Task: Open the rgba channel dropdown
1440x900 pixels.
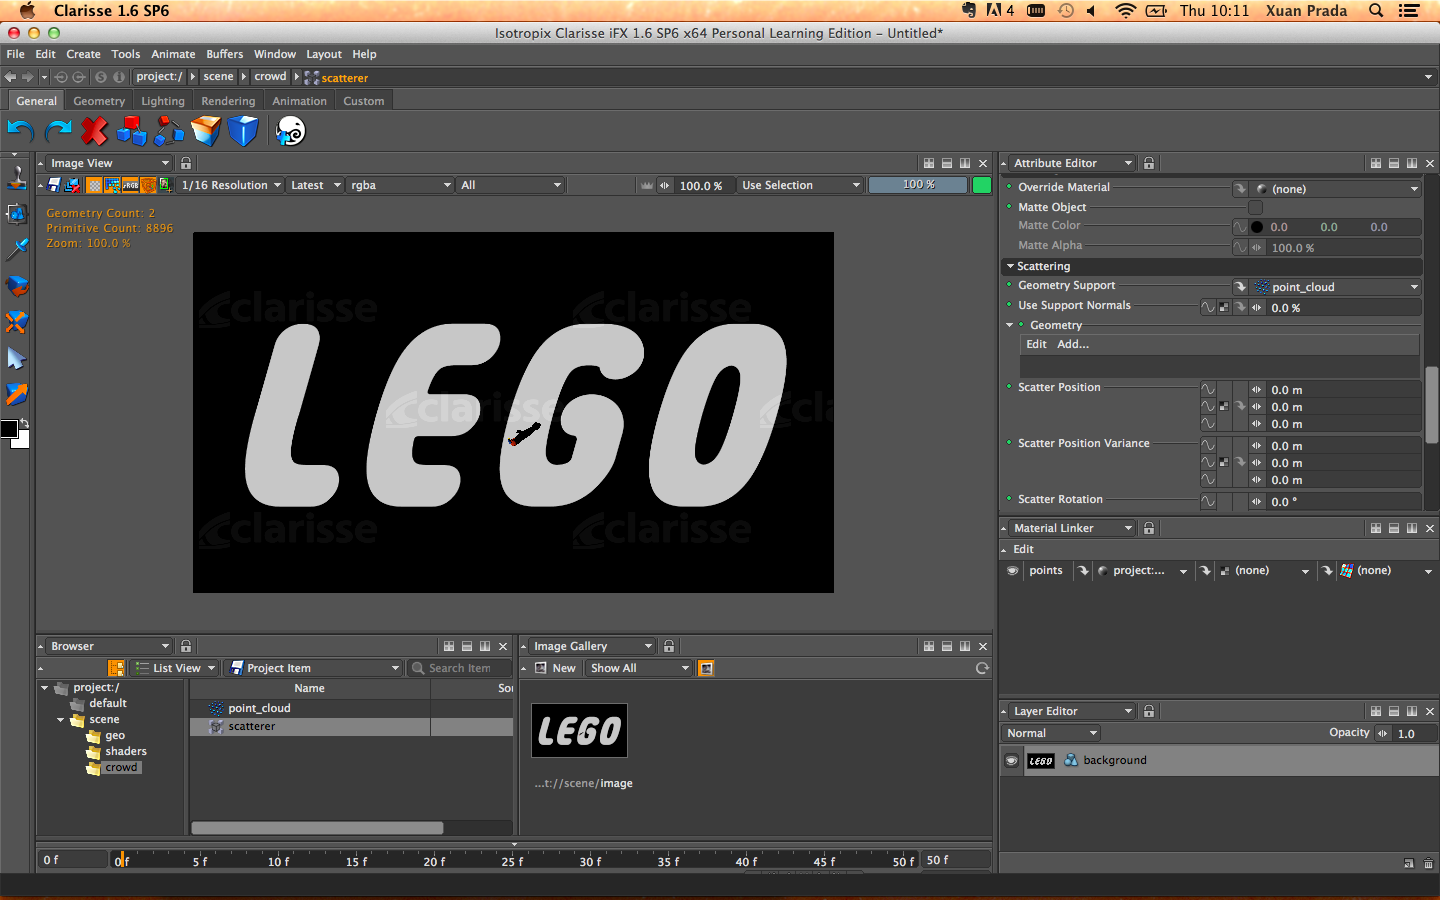Action: 401,185
